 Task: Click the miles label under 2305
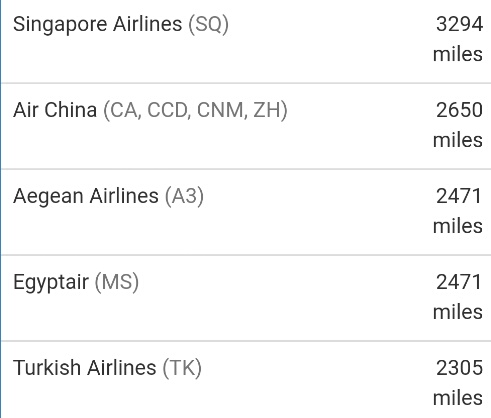click(x=458, y=398)
